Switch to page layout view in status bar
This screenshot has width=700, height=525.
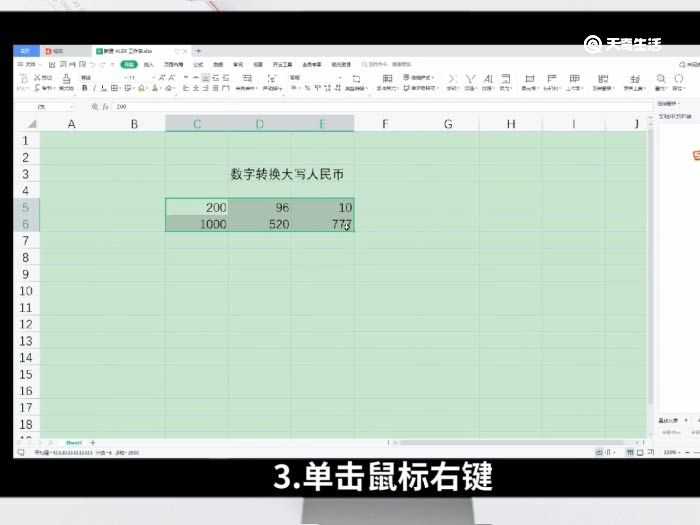(640, 452)
